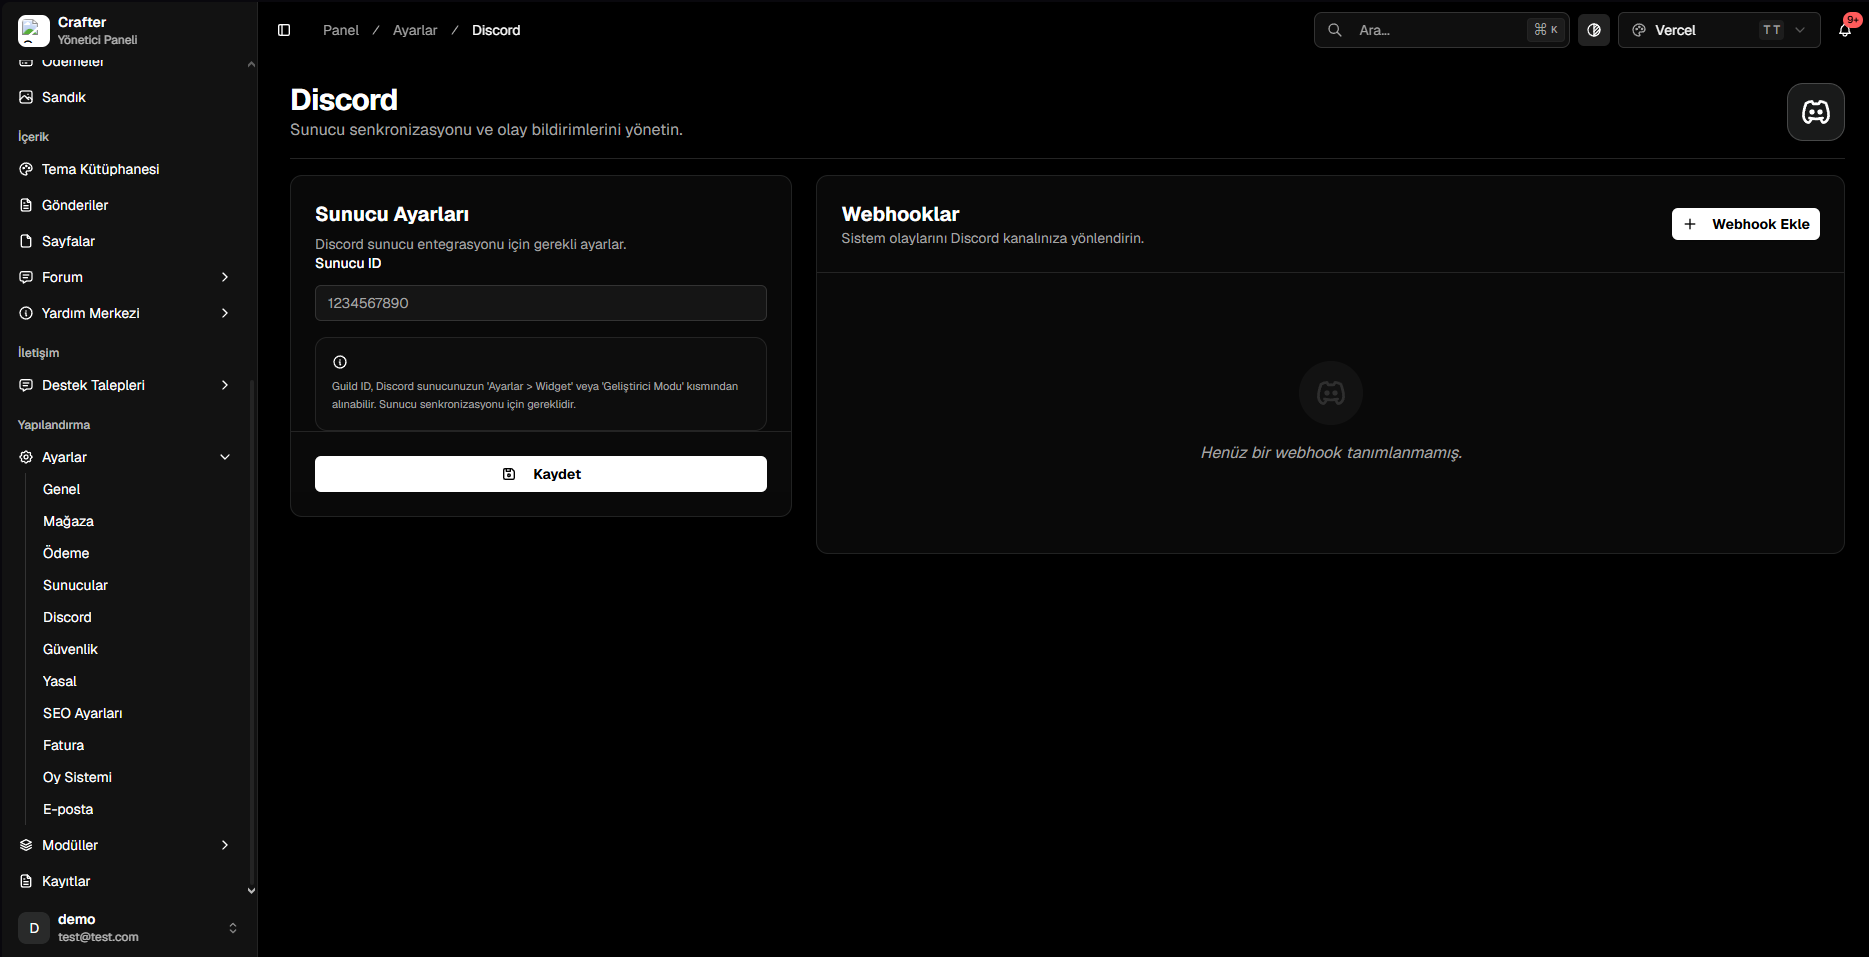Click the Modüller layers icon
This screenshot has width=1869, height=957.
point(26,845)
